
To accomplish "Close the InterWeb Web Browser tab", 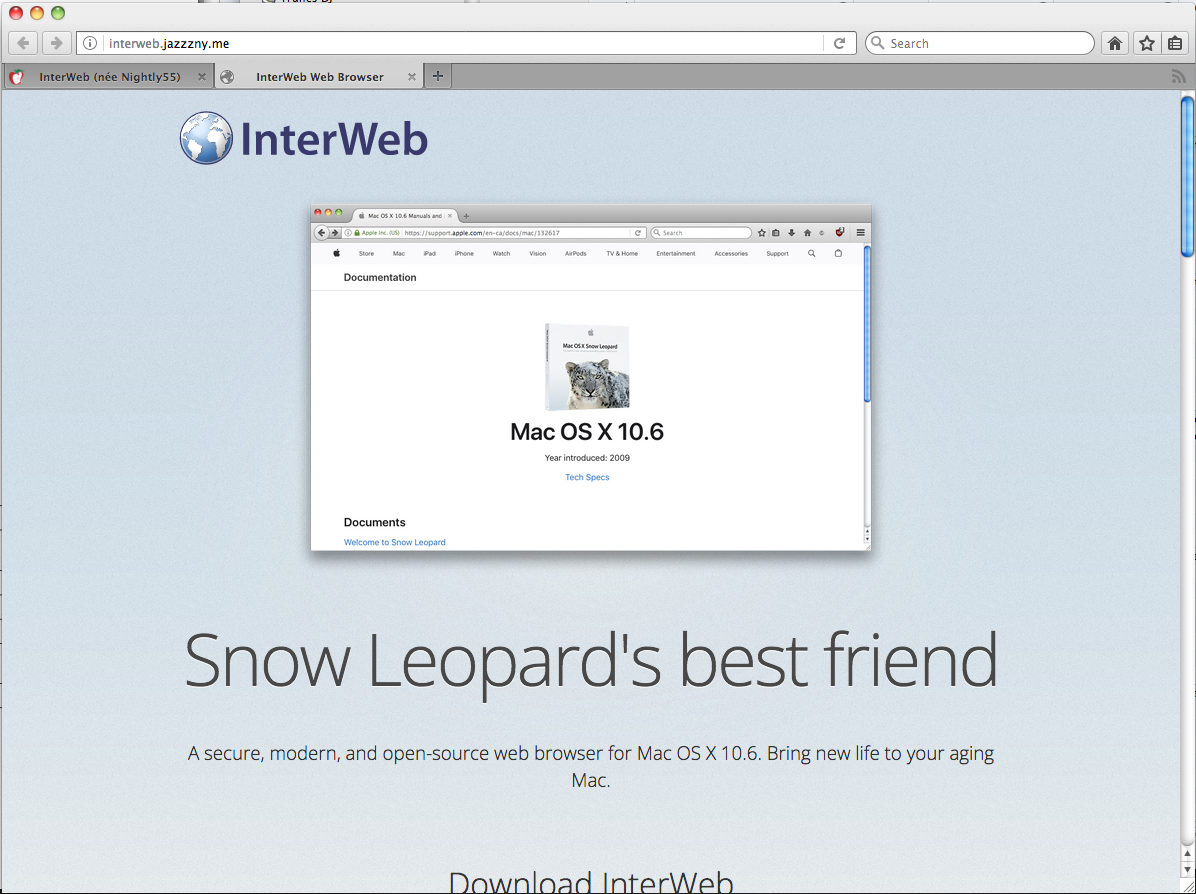I will tap(411, 76).
